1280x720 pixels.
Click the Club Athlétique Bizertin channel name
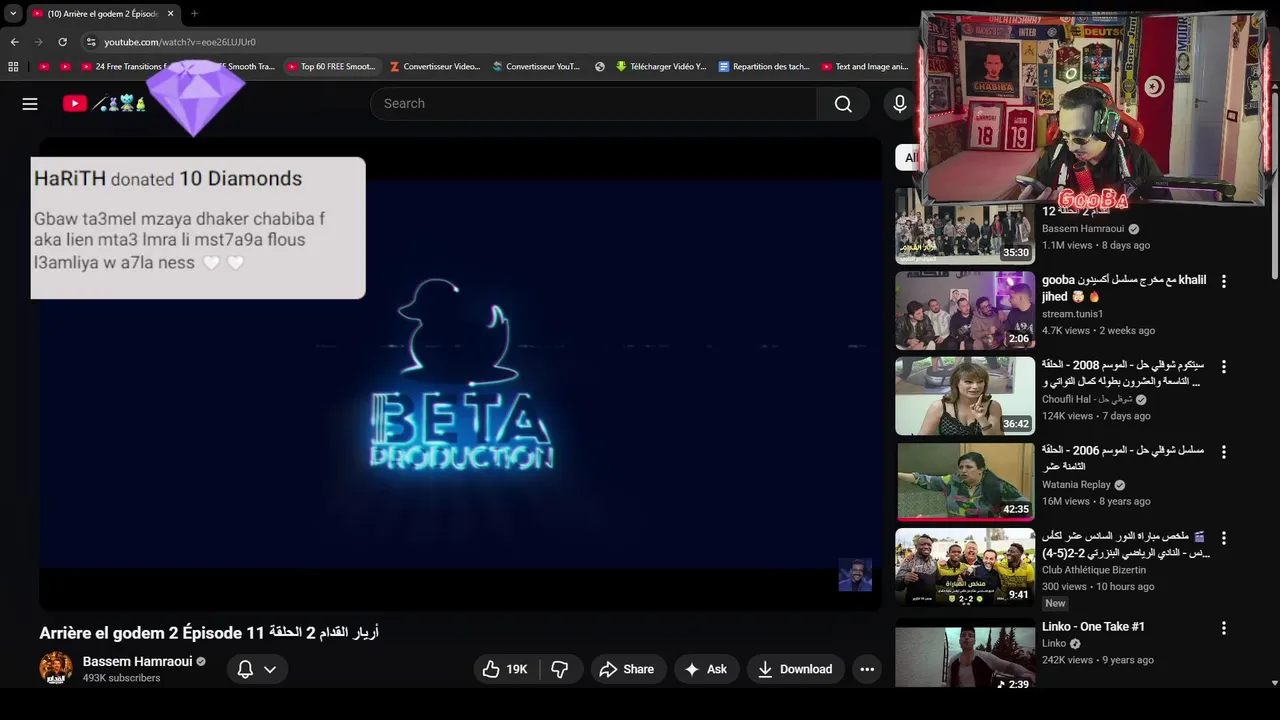point(1094,570)
